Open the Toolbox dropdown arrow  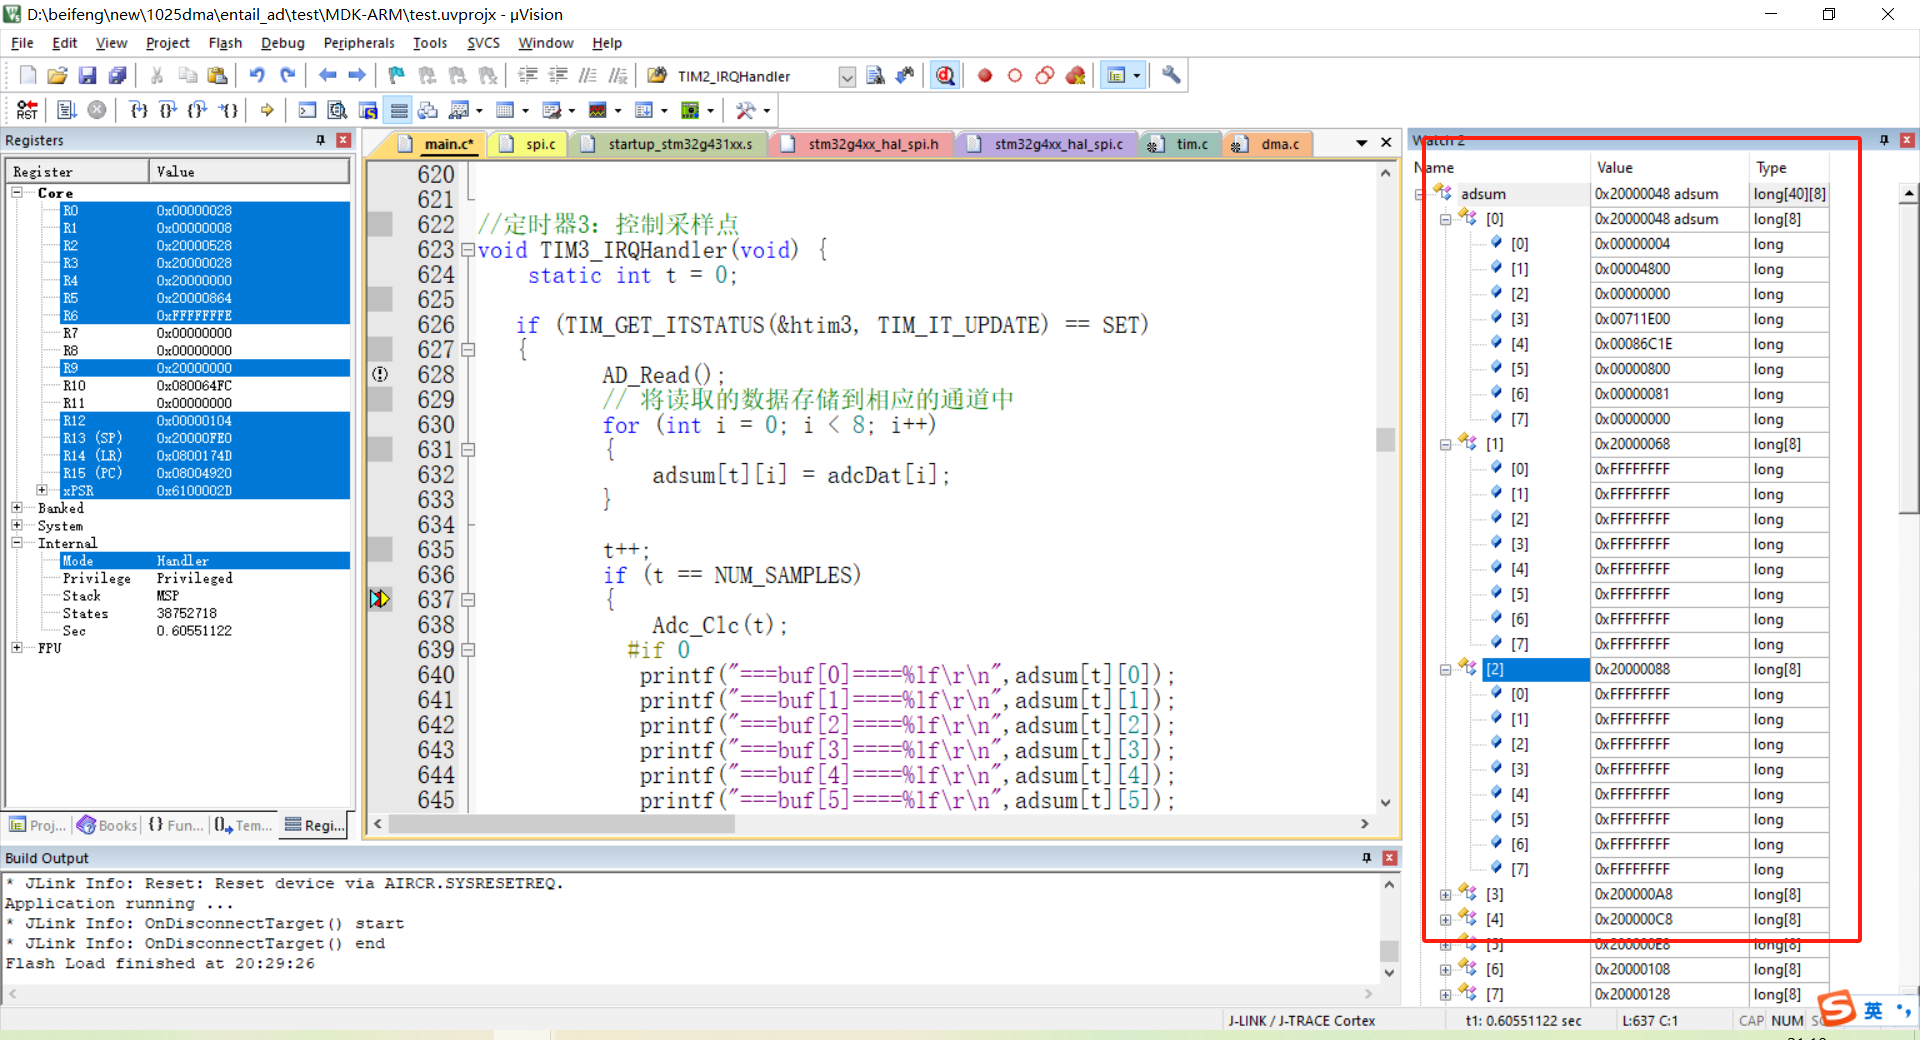(x=767, y=111)
